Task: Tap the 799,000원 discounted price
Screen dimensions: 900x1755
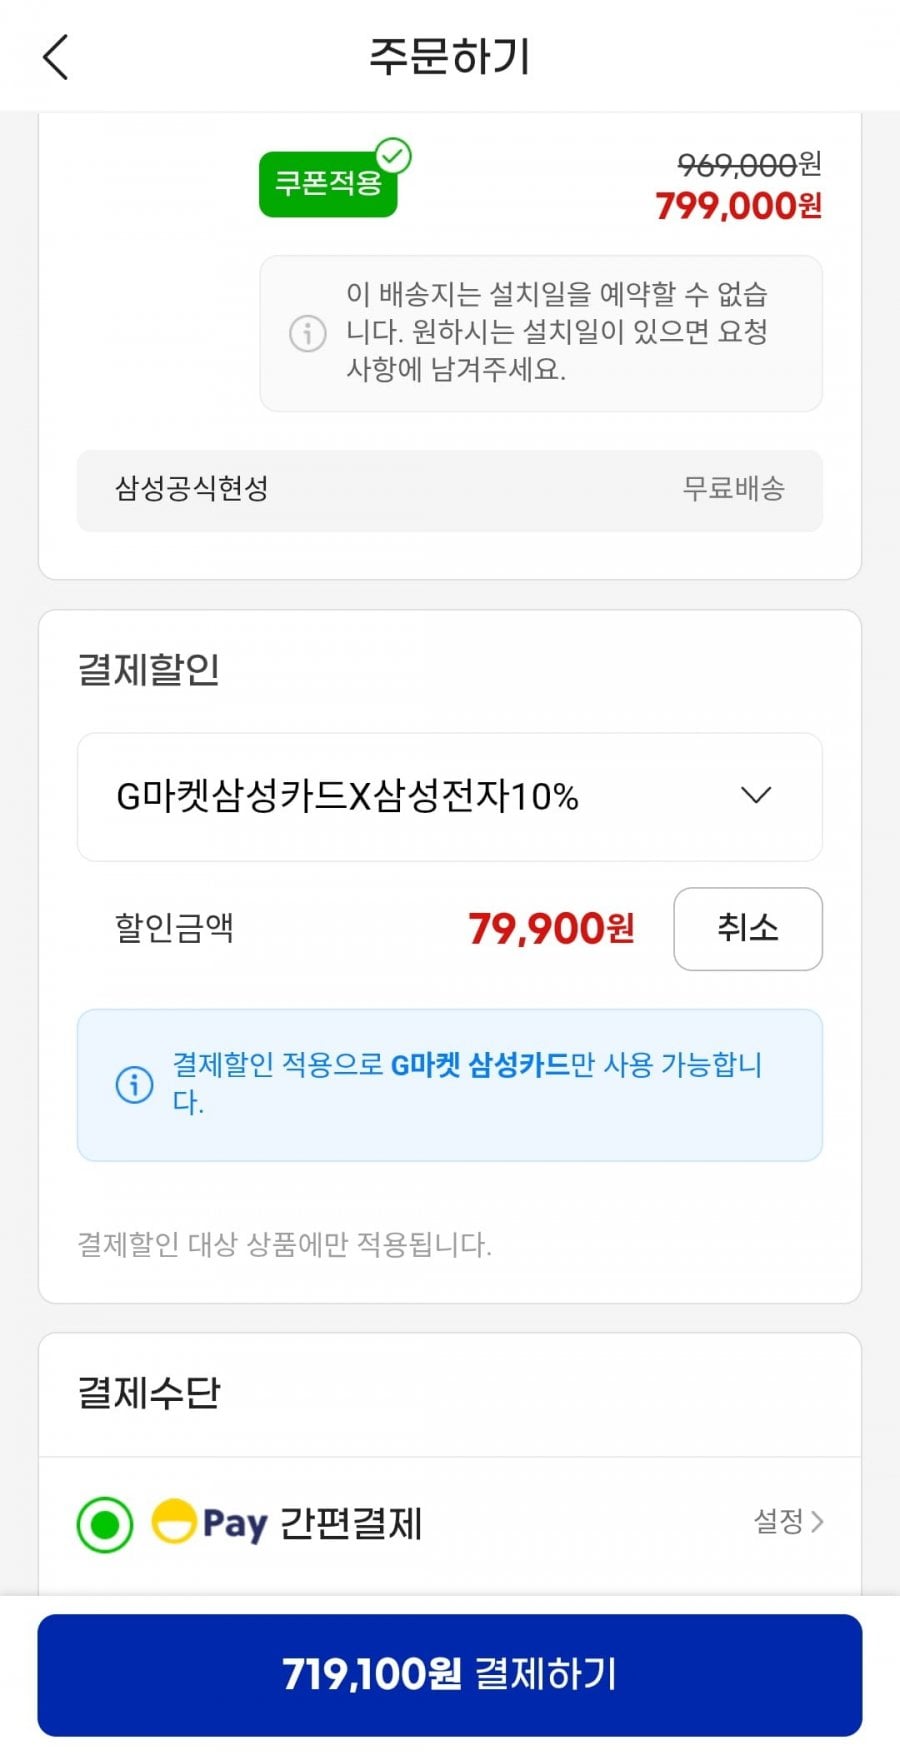Action: [x=738, y=206]
